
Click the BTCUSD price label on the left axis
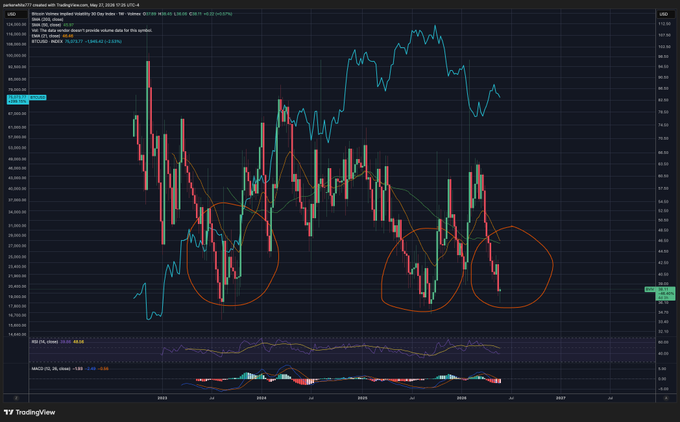point(26,99)
